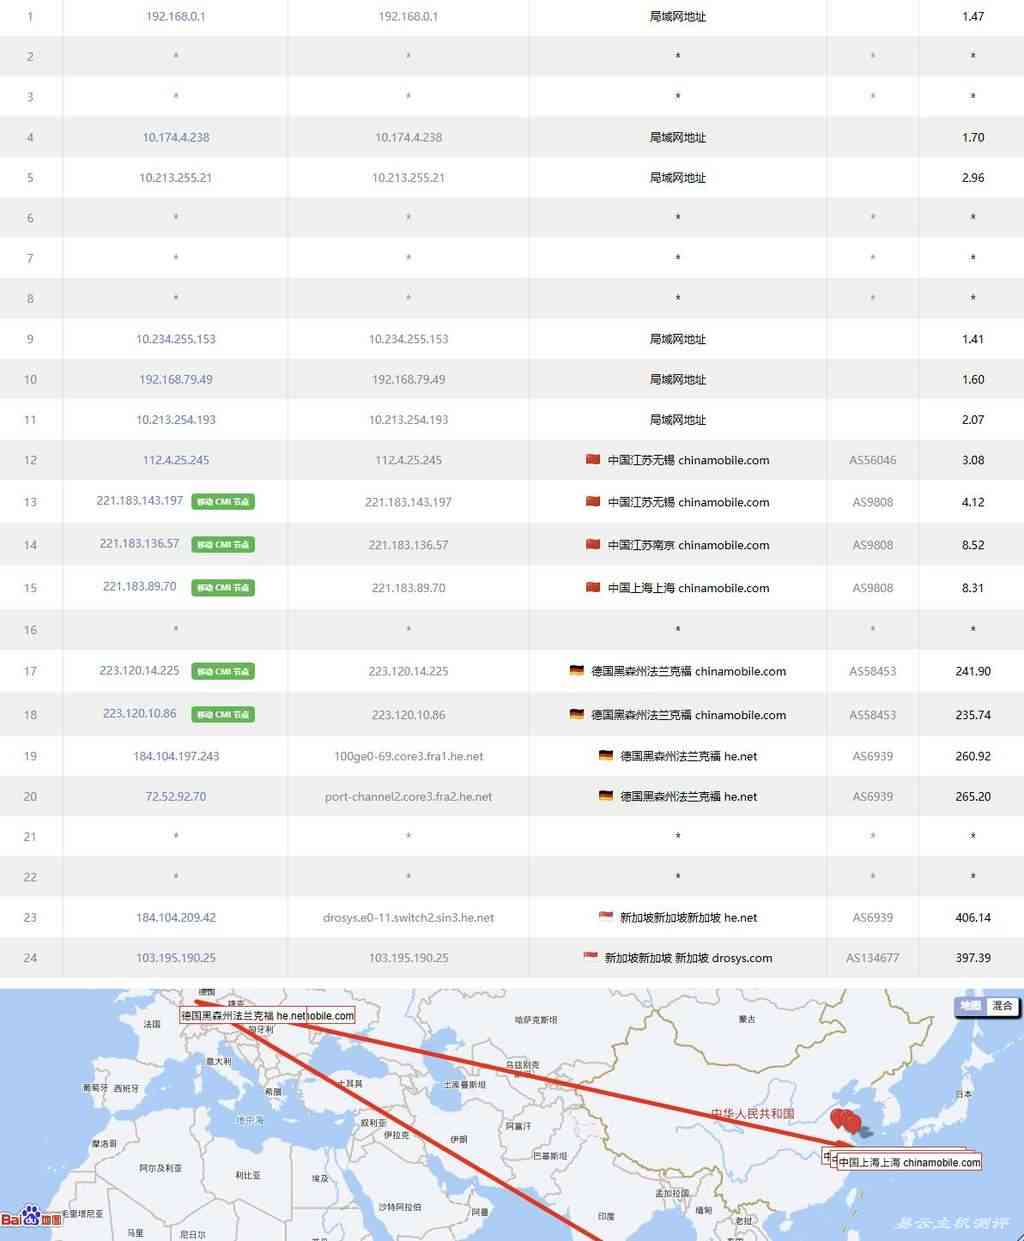Click 中国江苏南京 chinamobile.com location text

(x=689, y=545)
